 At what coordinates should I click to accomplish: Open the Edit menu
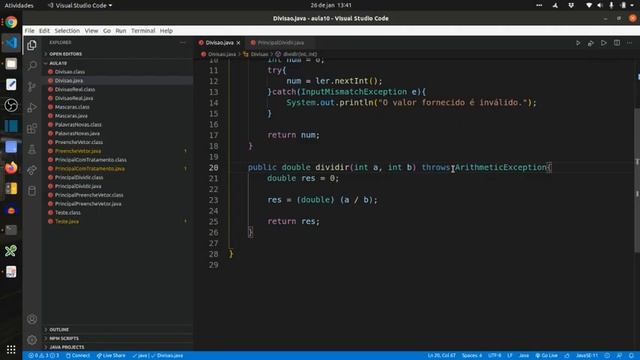tap(44, 31)
